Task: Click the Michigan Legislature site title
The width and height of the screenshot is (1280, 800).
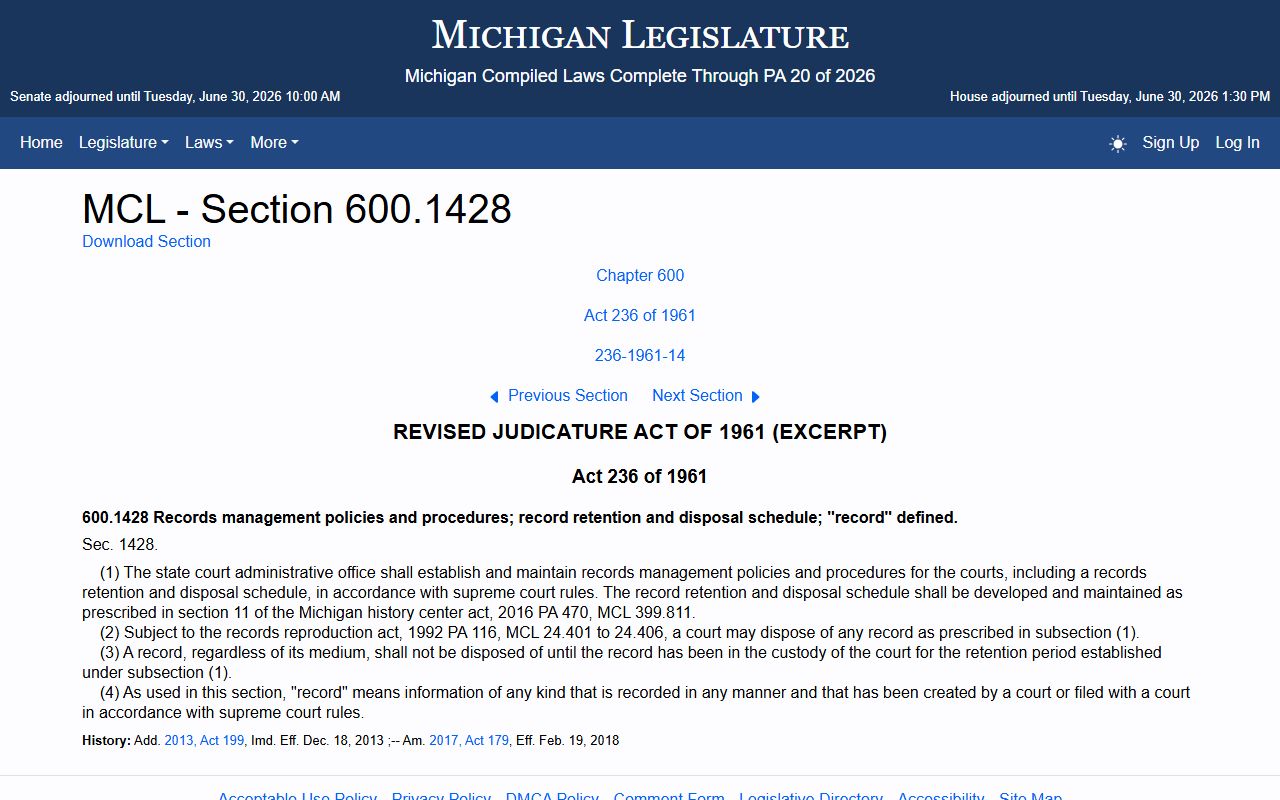Action: coord(640,35)
